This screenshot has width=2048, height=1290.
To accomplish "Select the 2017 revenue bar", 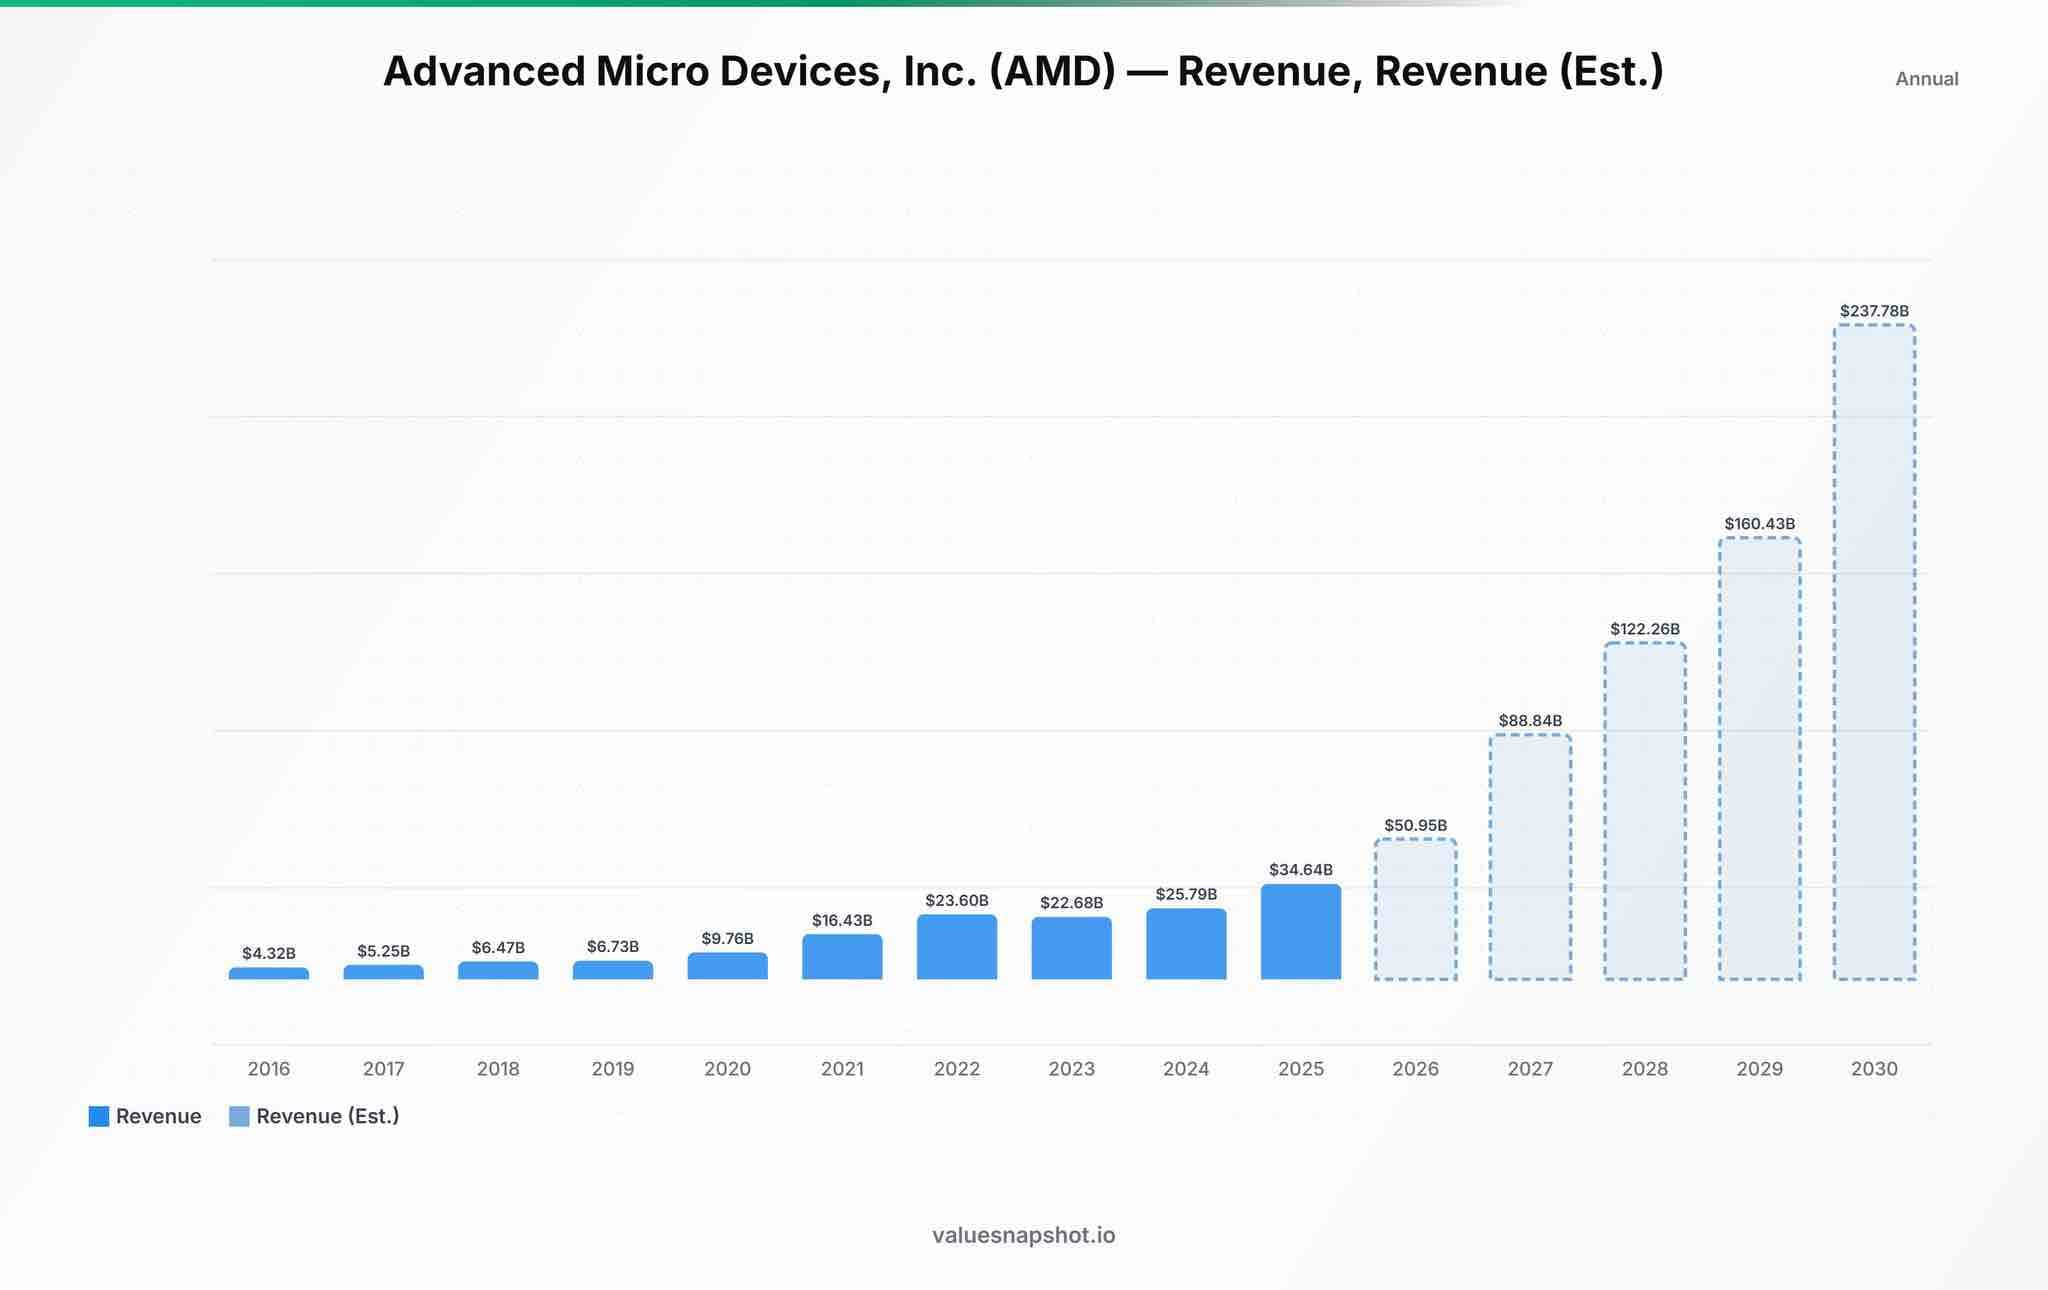I will coord(383,972).
